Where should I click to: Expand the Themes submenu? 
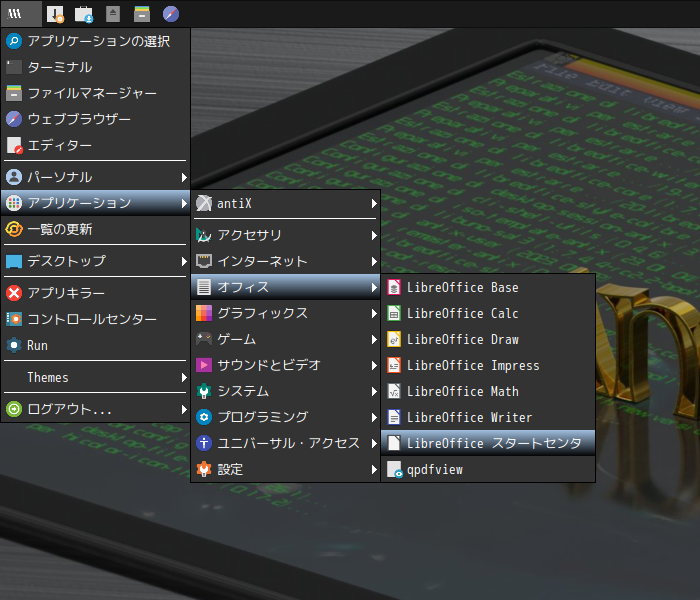point(96,378)
